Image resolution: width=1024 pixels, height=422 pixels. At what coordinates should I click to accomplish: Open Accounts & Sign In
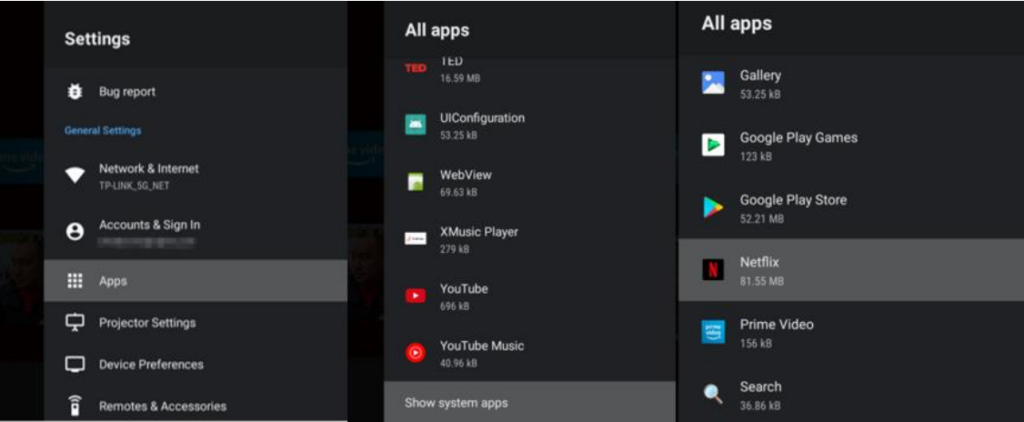click(x=195, y=232)
